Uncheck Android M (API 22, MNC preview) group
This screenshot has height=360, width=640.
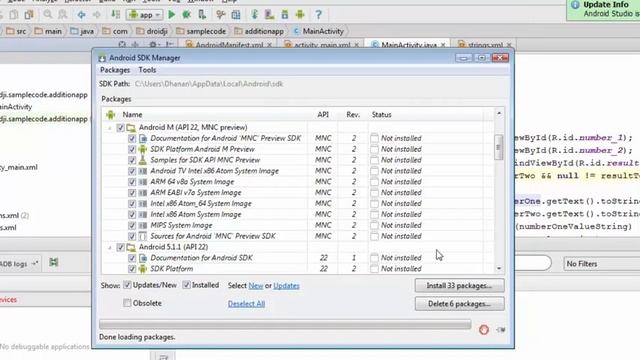(120, 128)
